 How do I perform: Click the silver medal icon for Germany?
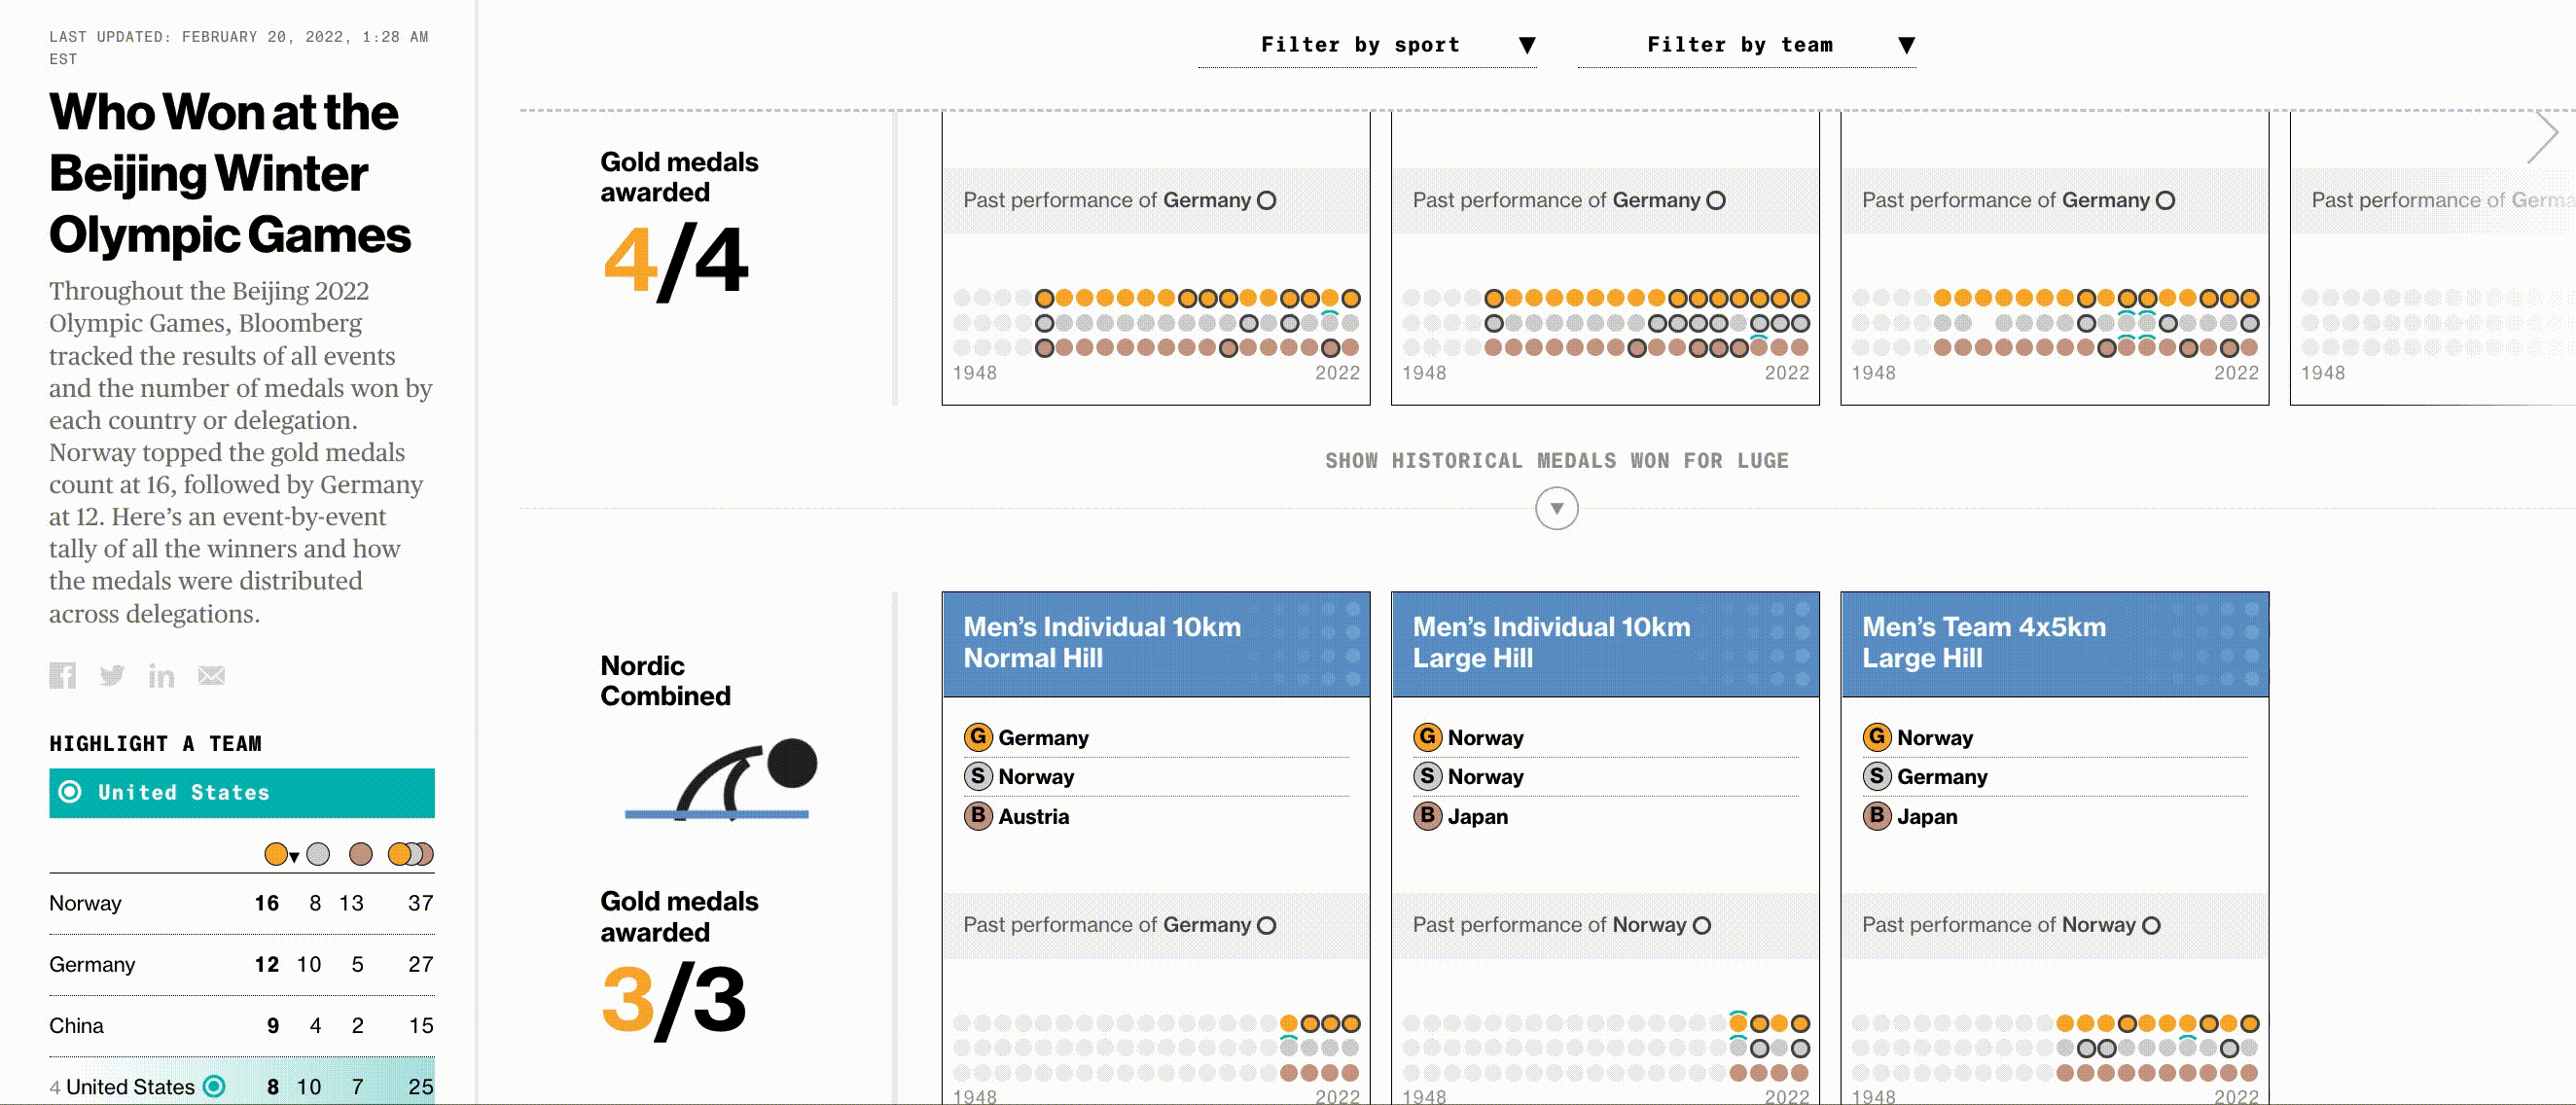[1875, 775]
